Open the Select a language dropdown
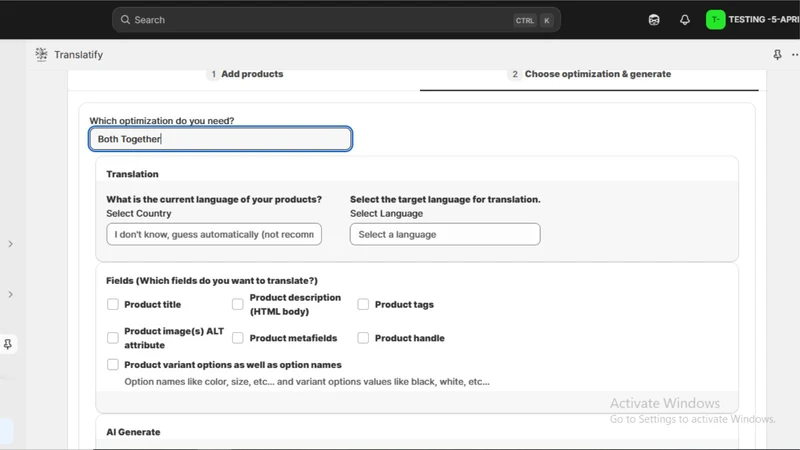 [445, 234]
